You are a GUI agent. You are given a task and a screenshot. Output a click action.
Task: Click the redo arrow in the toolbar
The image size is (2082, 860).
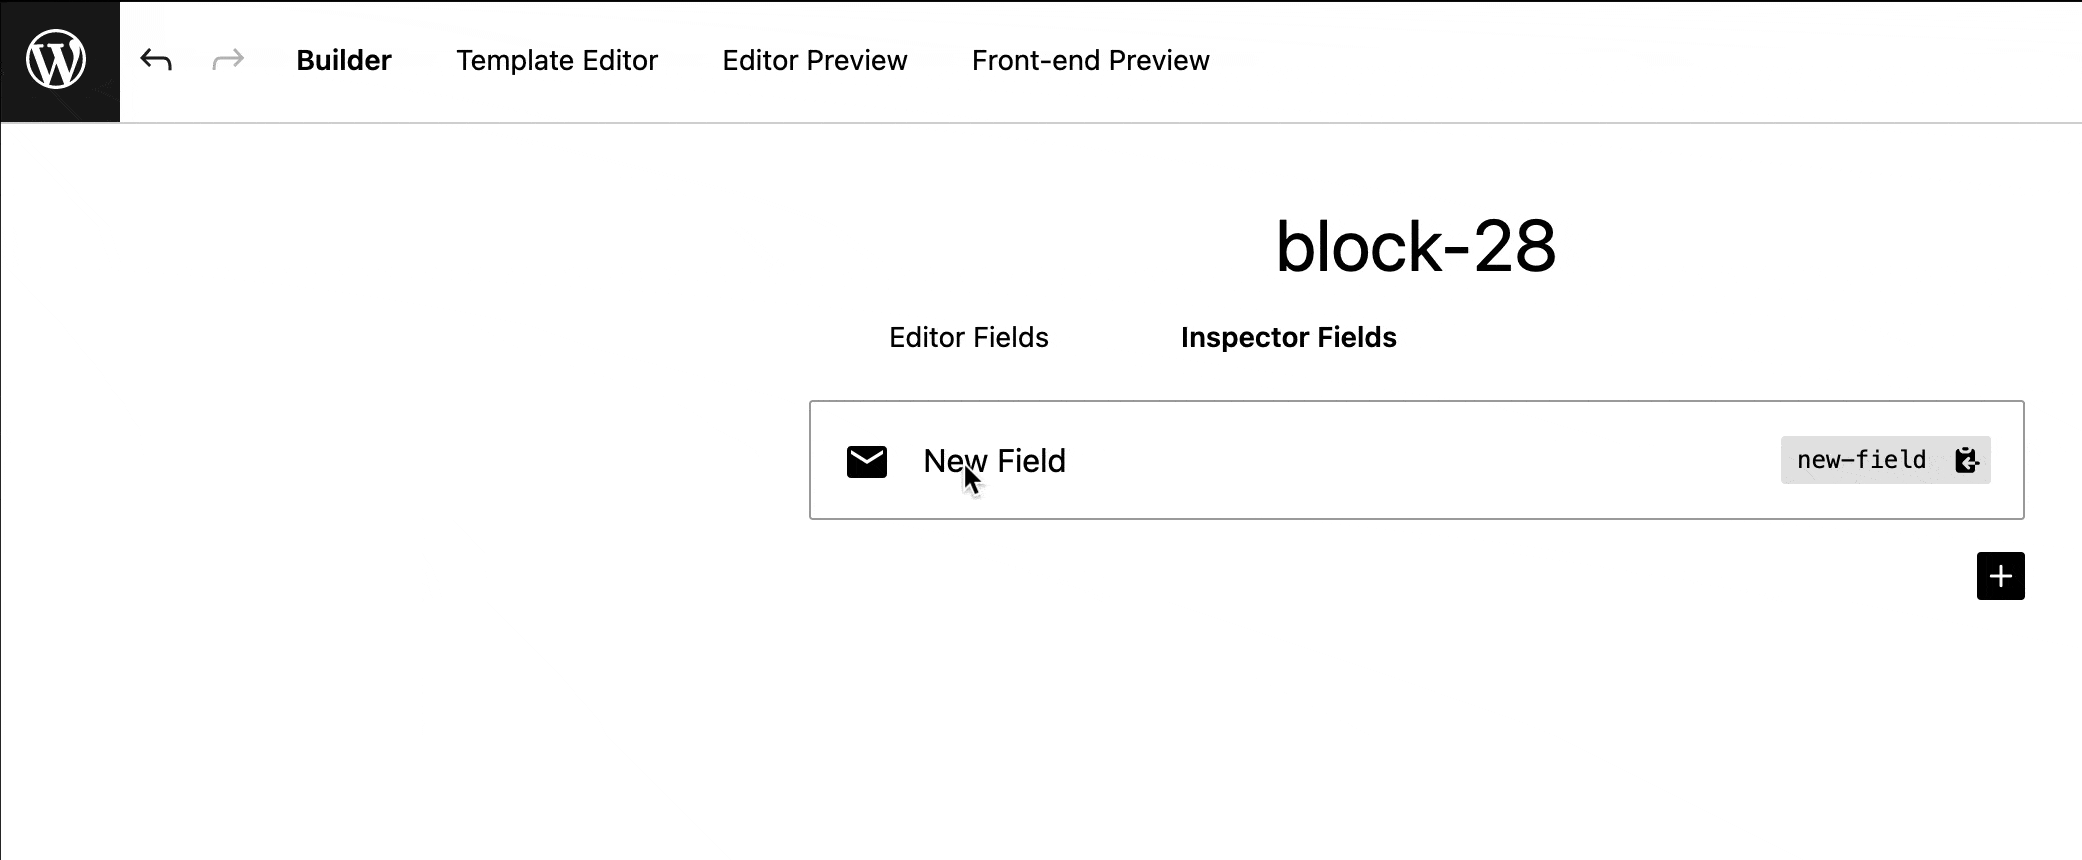pos(227,59)
